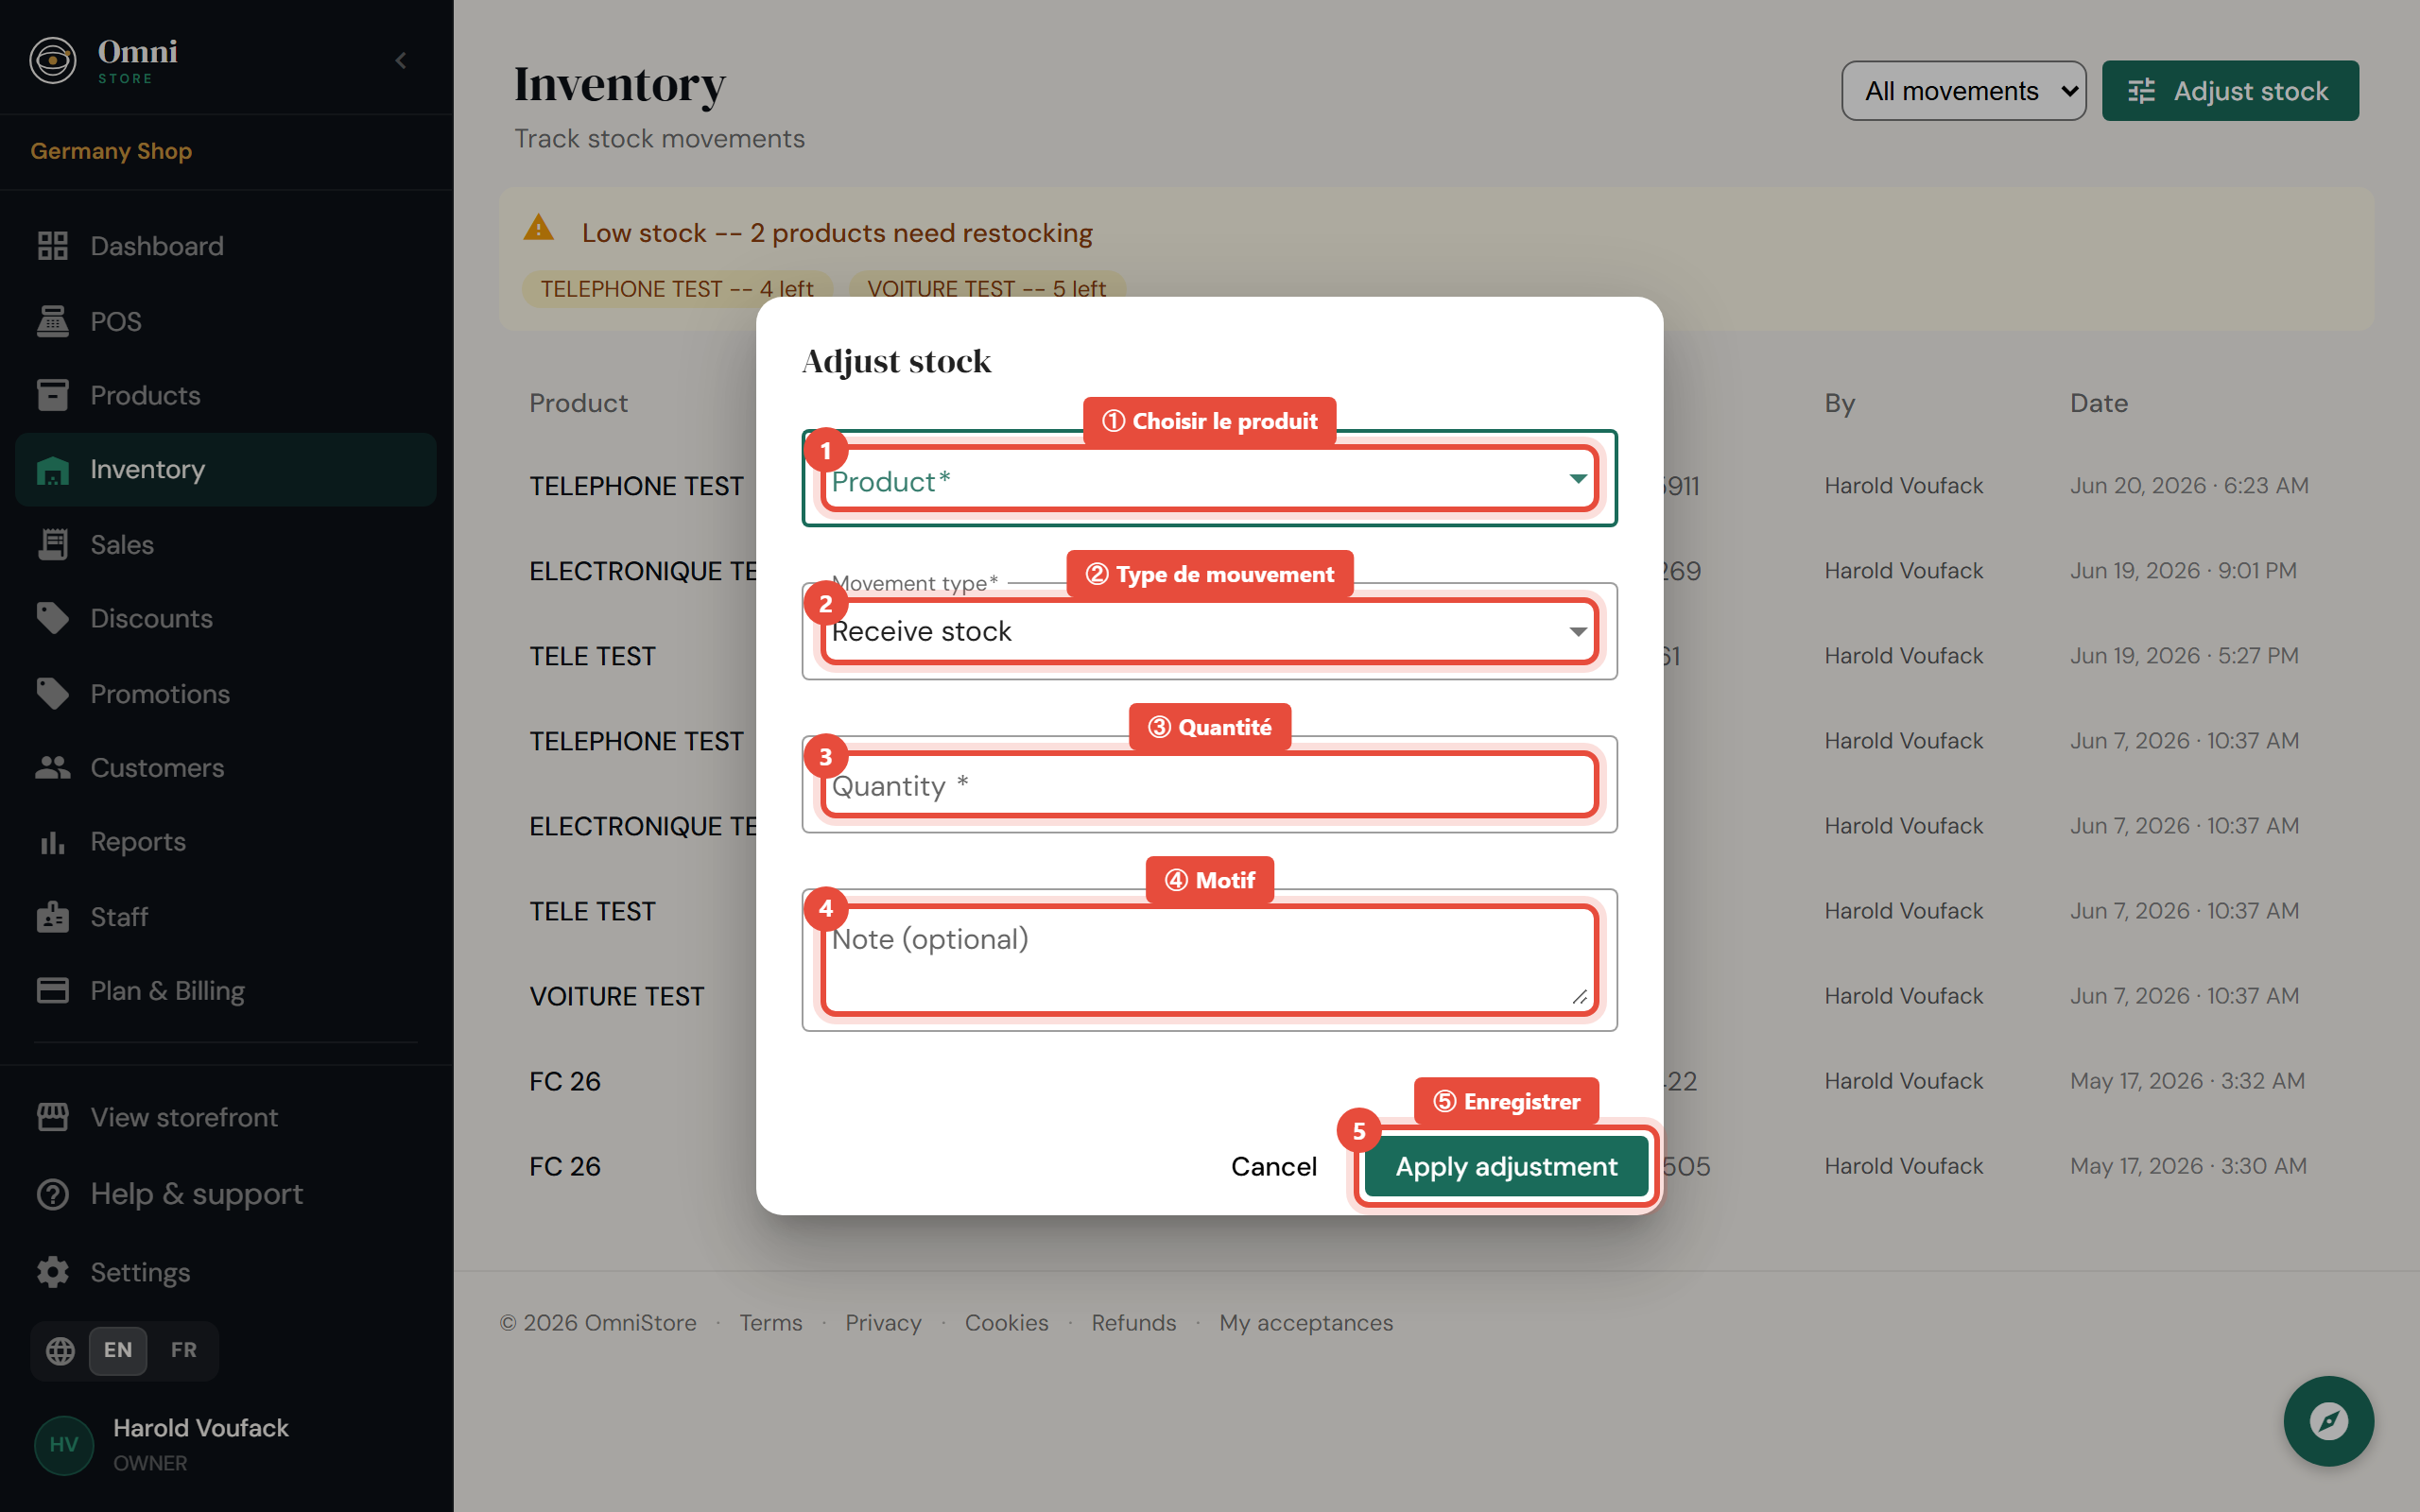2420x1512 pixels.
Task: Open the Reports bar chart icon
Action: (53, 842)
